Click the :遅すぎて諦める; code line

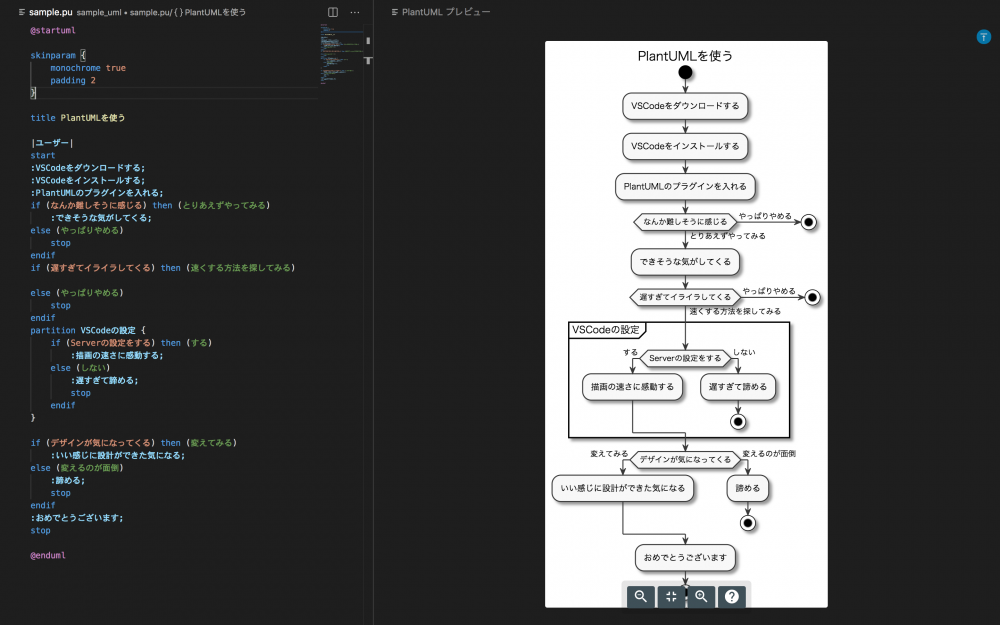104,380
